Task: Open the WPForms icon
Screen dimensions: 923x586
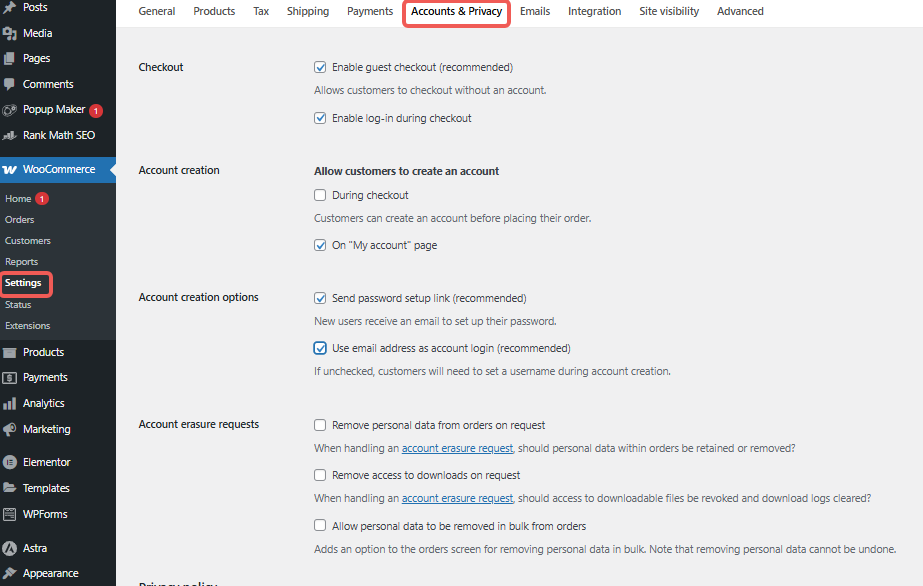Action: click(10, 515)
